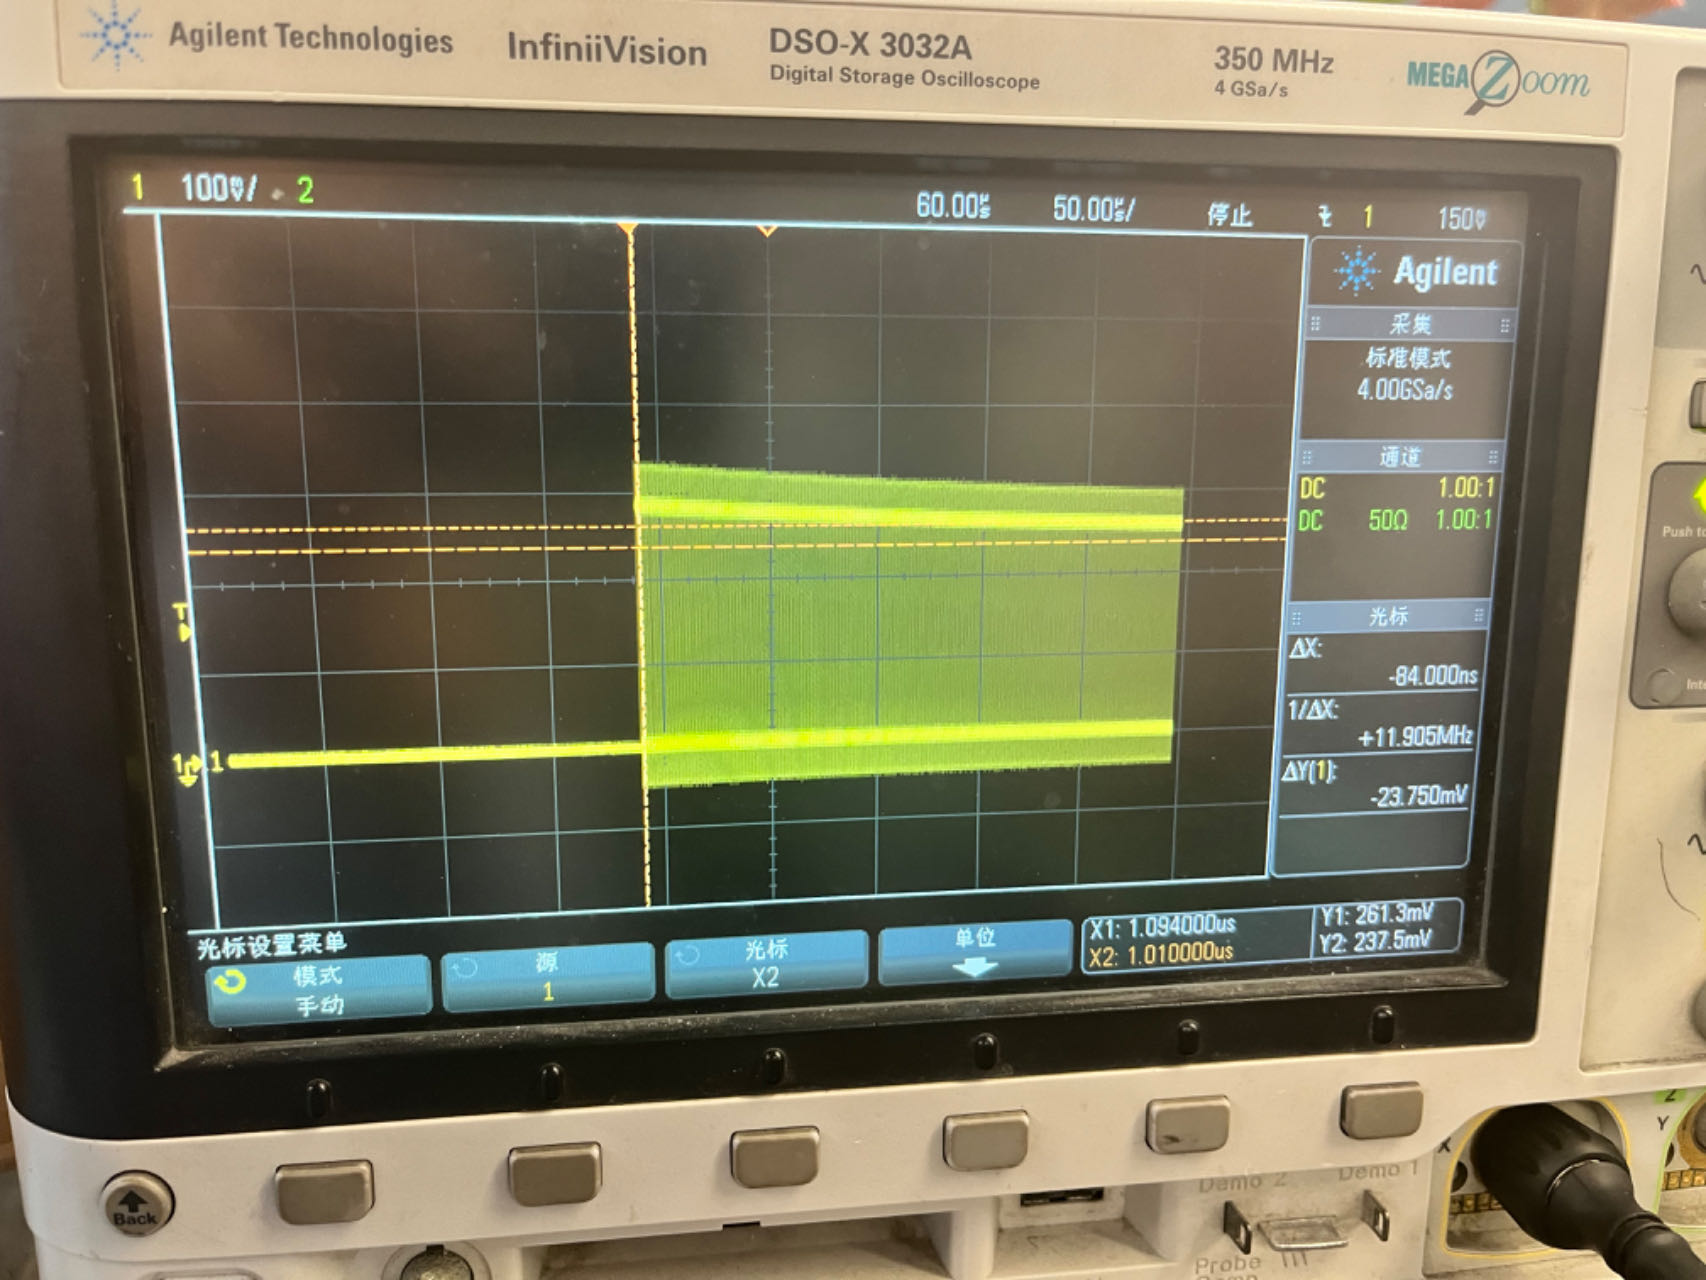
Task: Click the hollow delay reference triangle marker
Action: coord(767,232)
